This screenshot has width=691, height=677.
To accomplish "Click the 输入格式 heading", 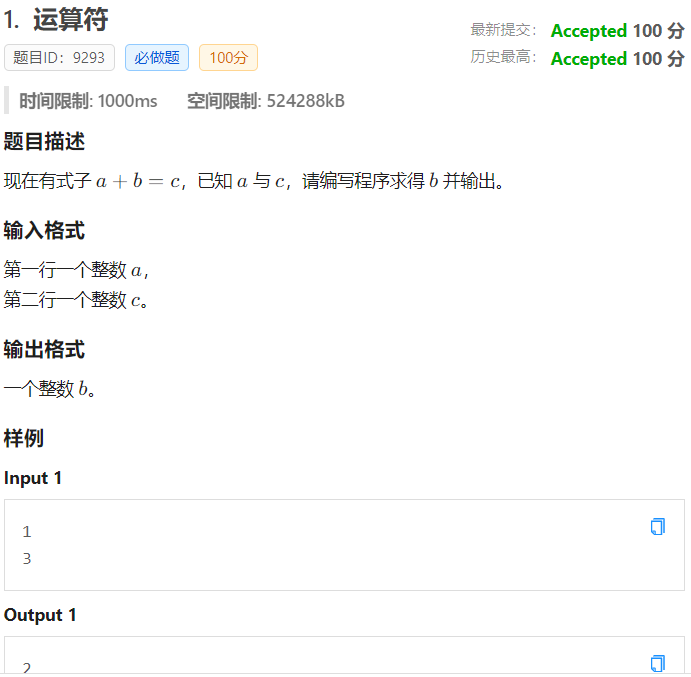I will coord(44,231).
